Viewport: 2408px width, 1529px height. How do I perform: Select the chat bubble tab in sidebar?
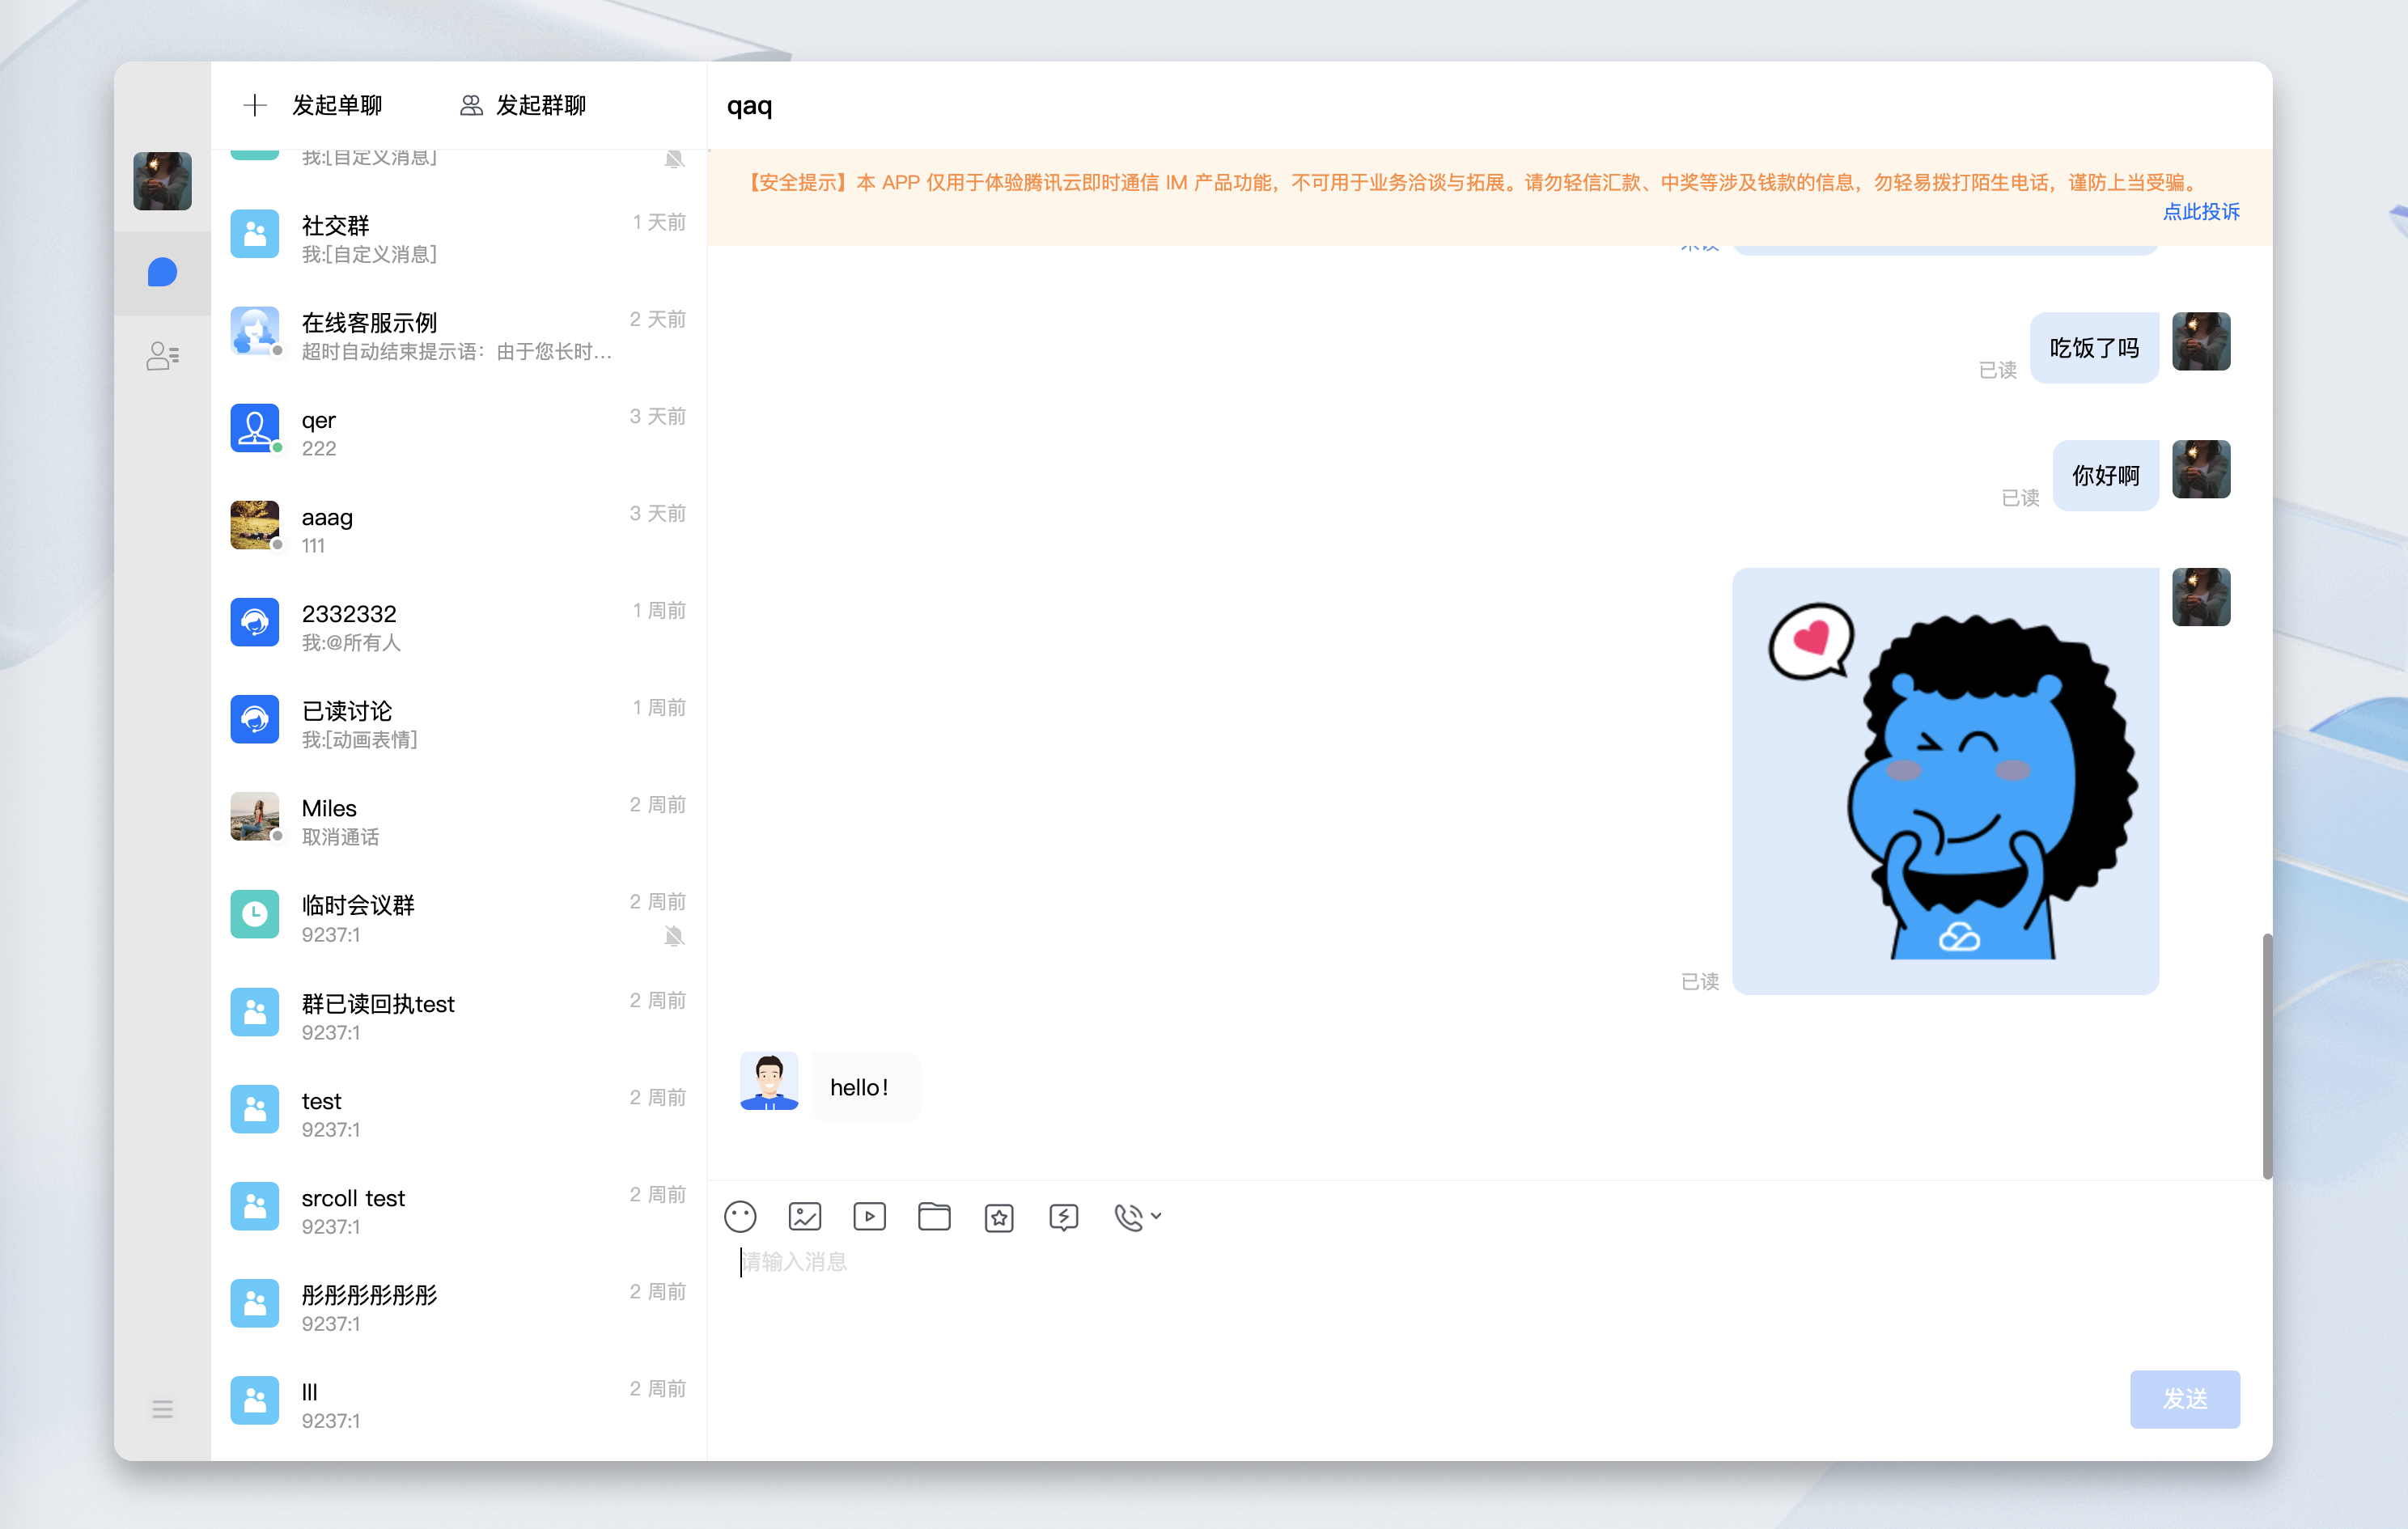[x=162, y=271]
